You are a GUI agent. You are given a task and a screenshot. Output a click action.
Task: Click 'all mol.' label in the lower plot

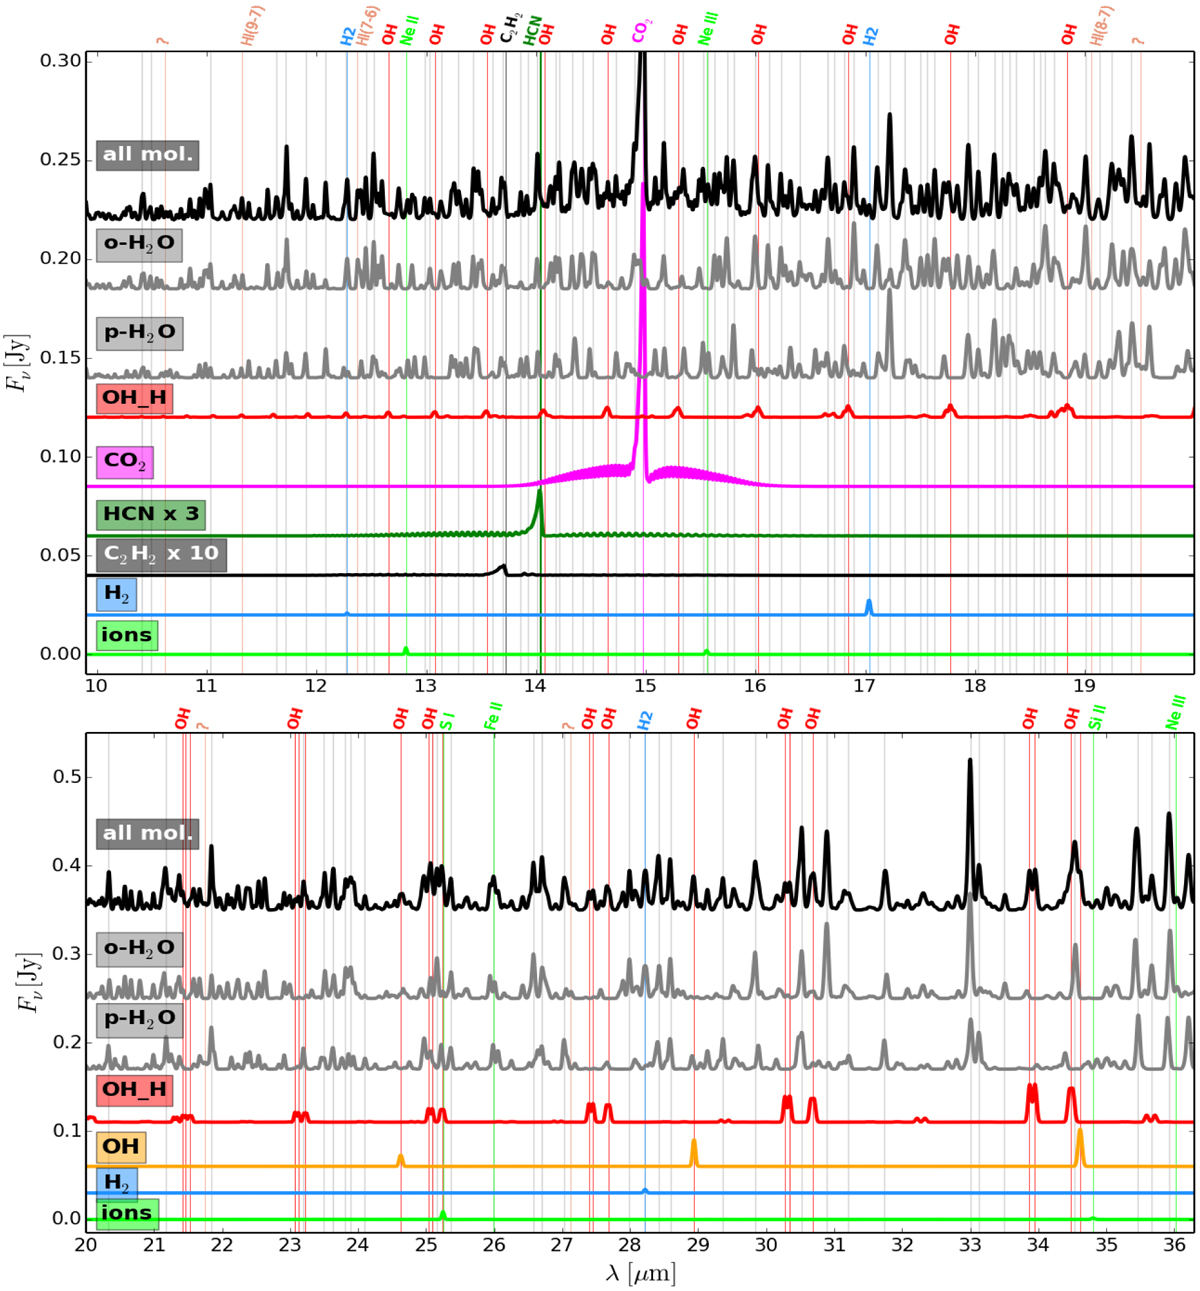click(x=147, y=833)
